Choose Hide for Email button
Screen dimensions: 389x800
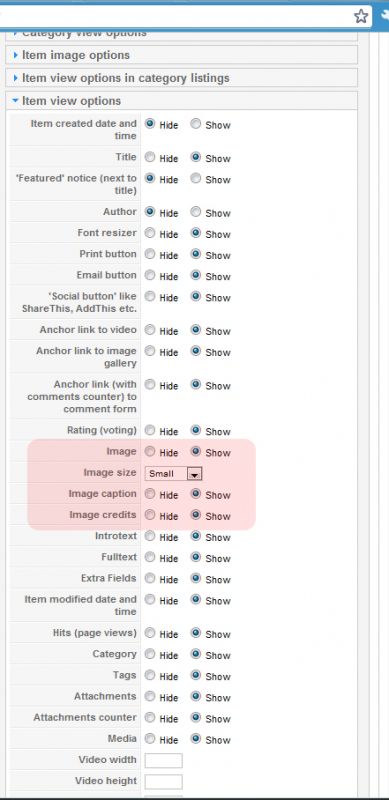point(150,275)
